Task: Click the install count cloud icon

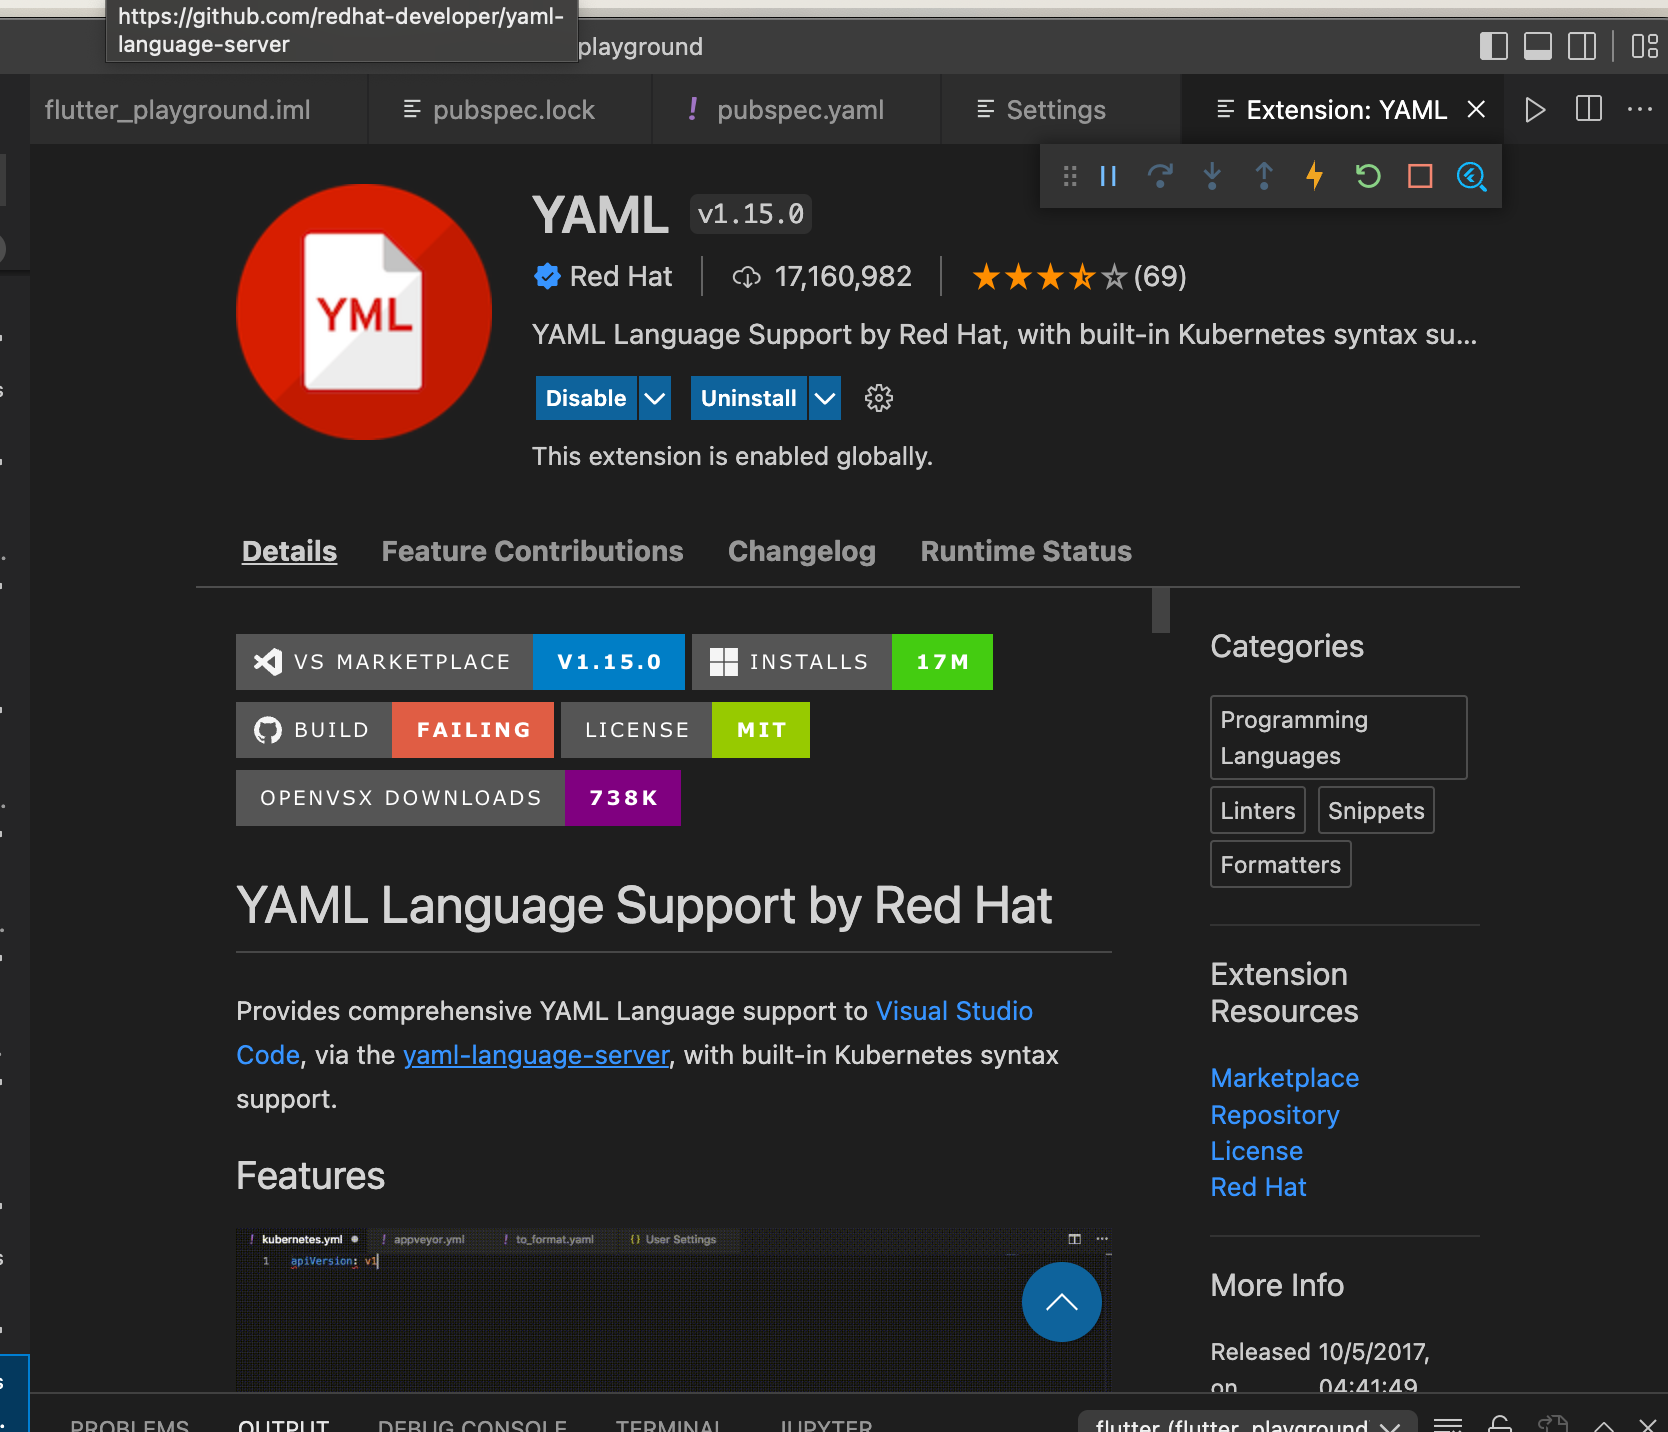Action: click(x=746, y=277)
